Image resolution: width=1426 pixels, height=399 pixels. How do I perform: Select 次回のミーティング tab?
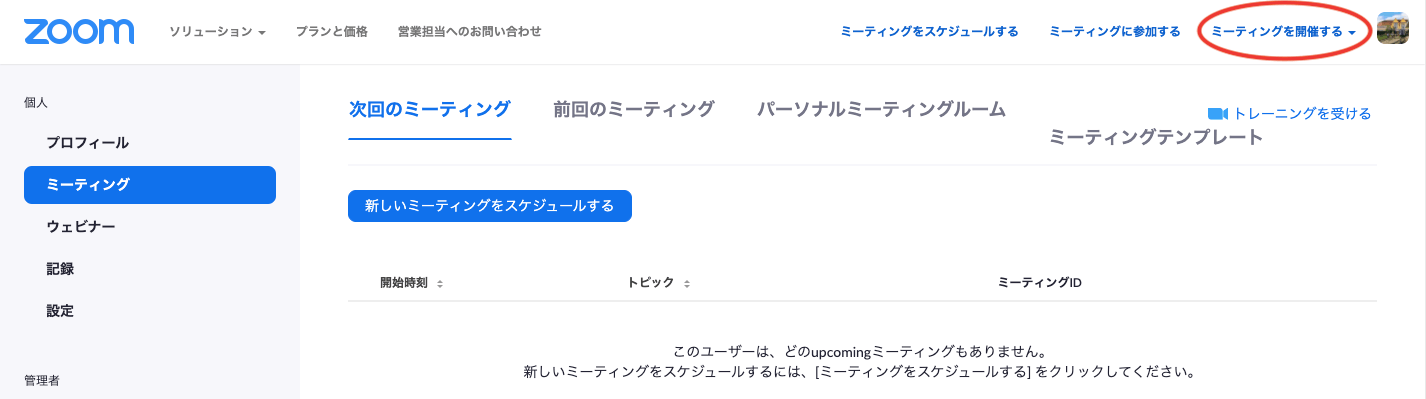[x=430, y=110]
